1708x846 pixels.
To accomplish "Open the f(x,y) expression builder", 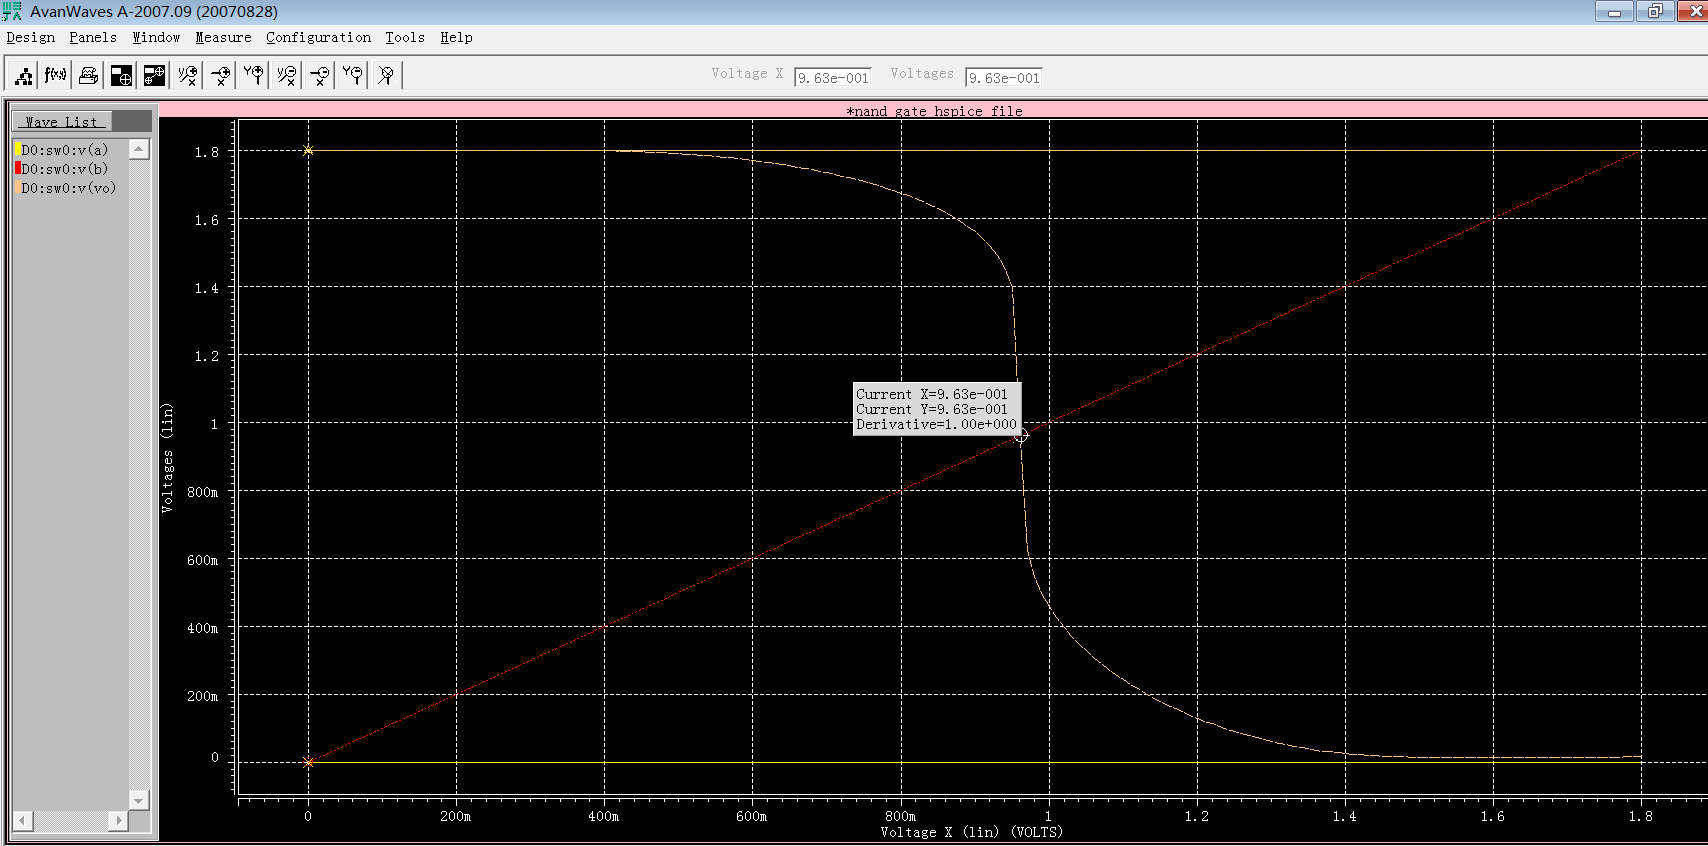I will (x=56, y=75).
